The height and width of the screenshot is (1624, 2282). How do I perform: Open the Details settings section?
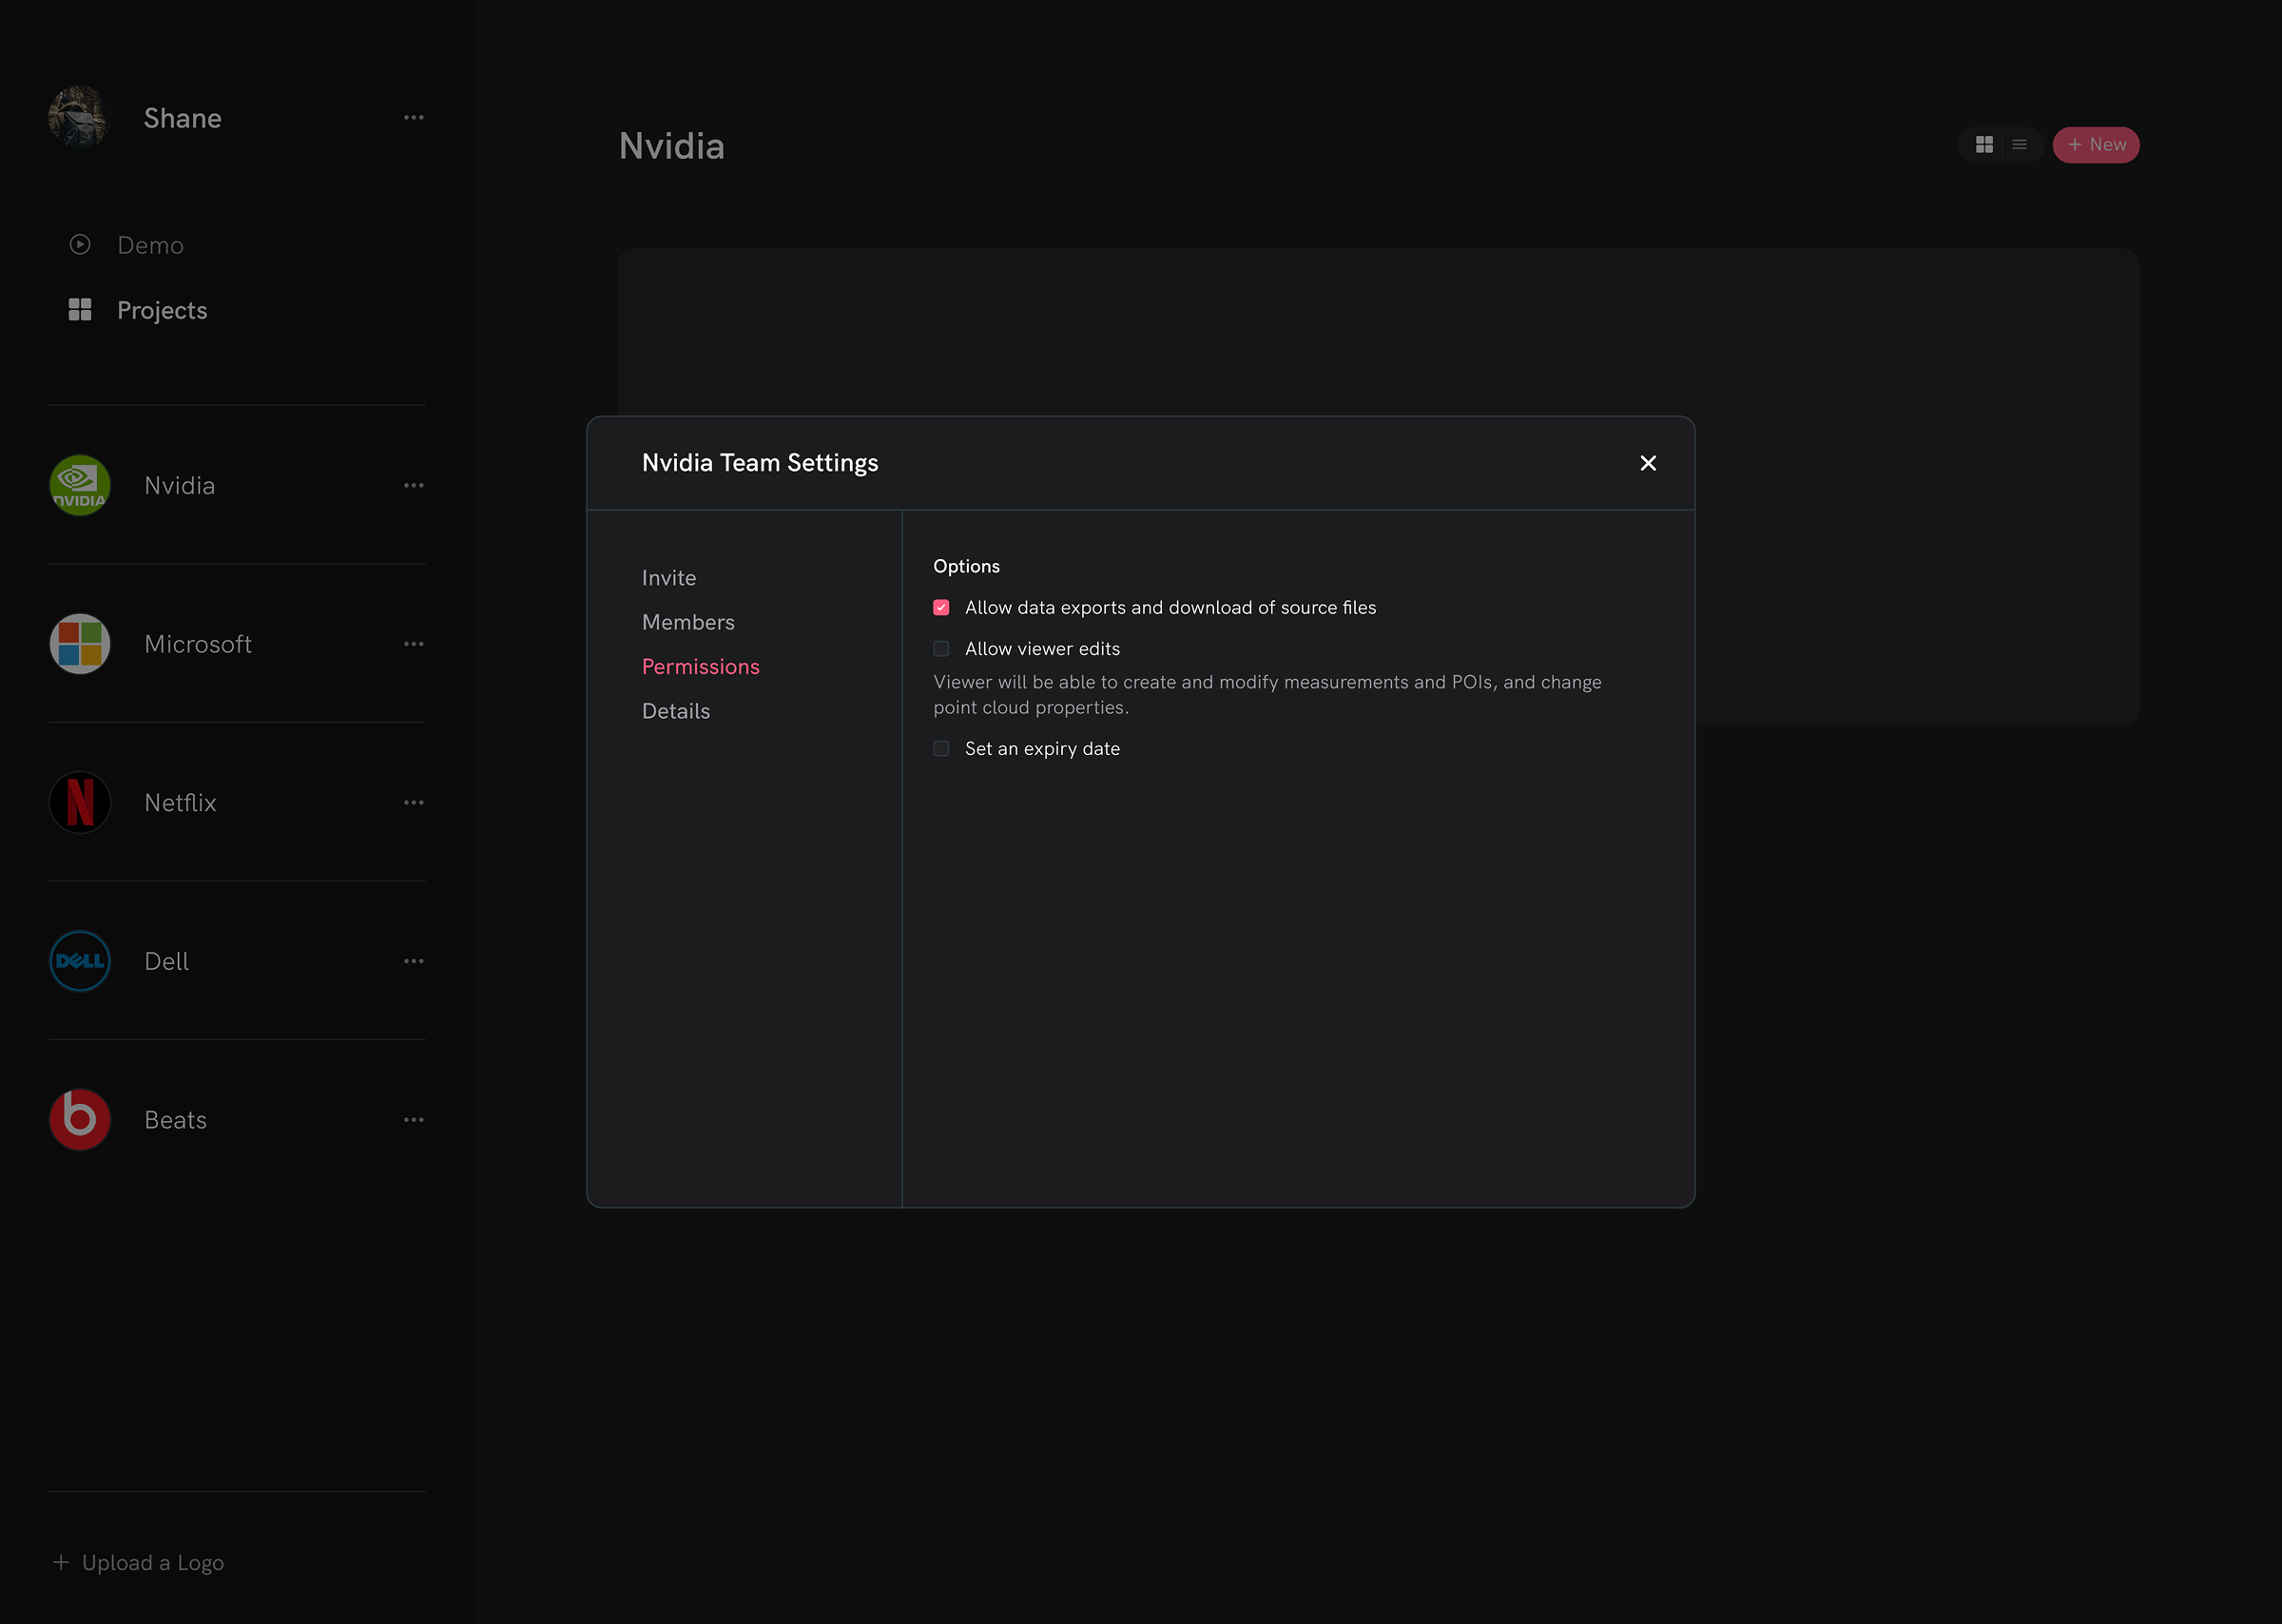point(676,710)
